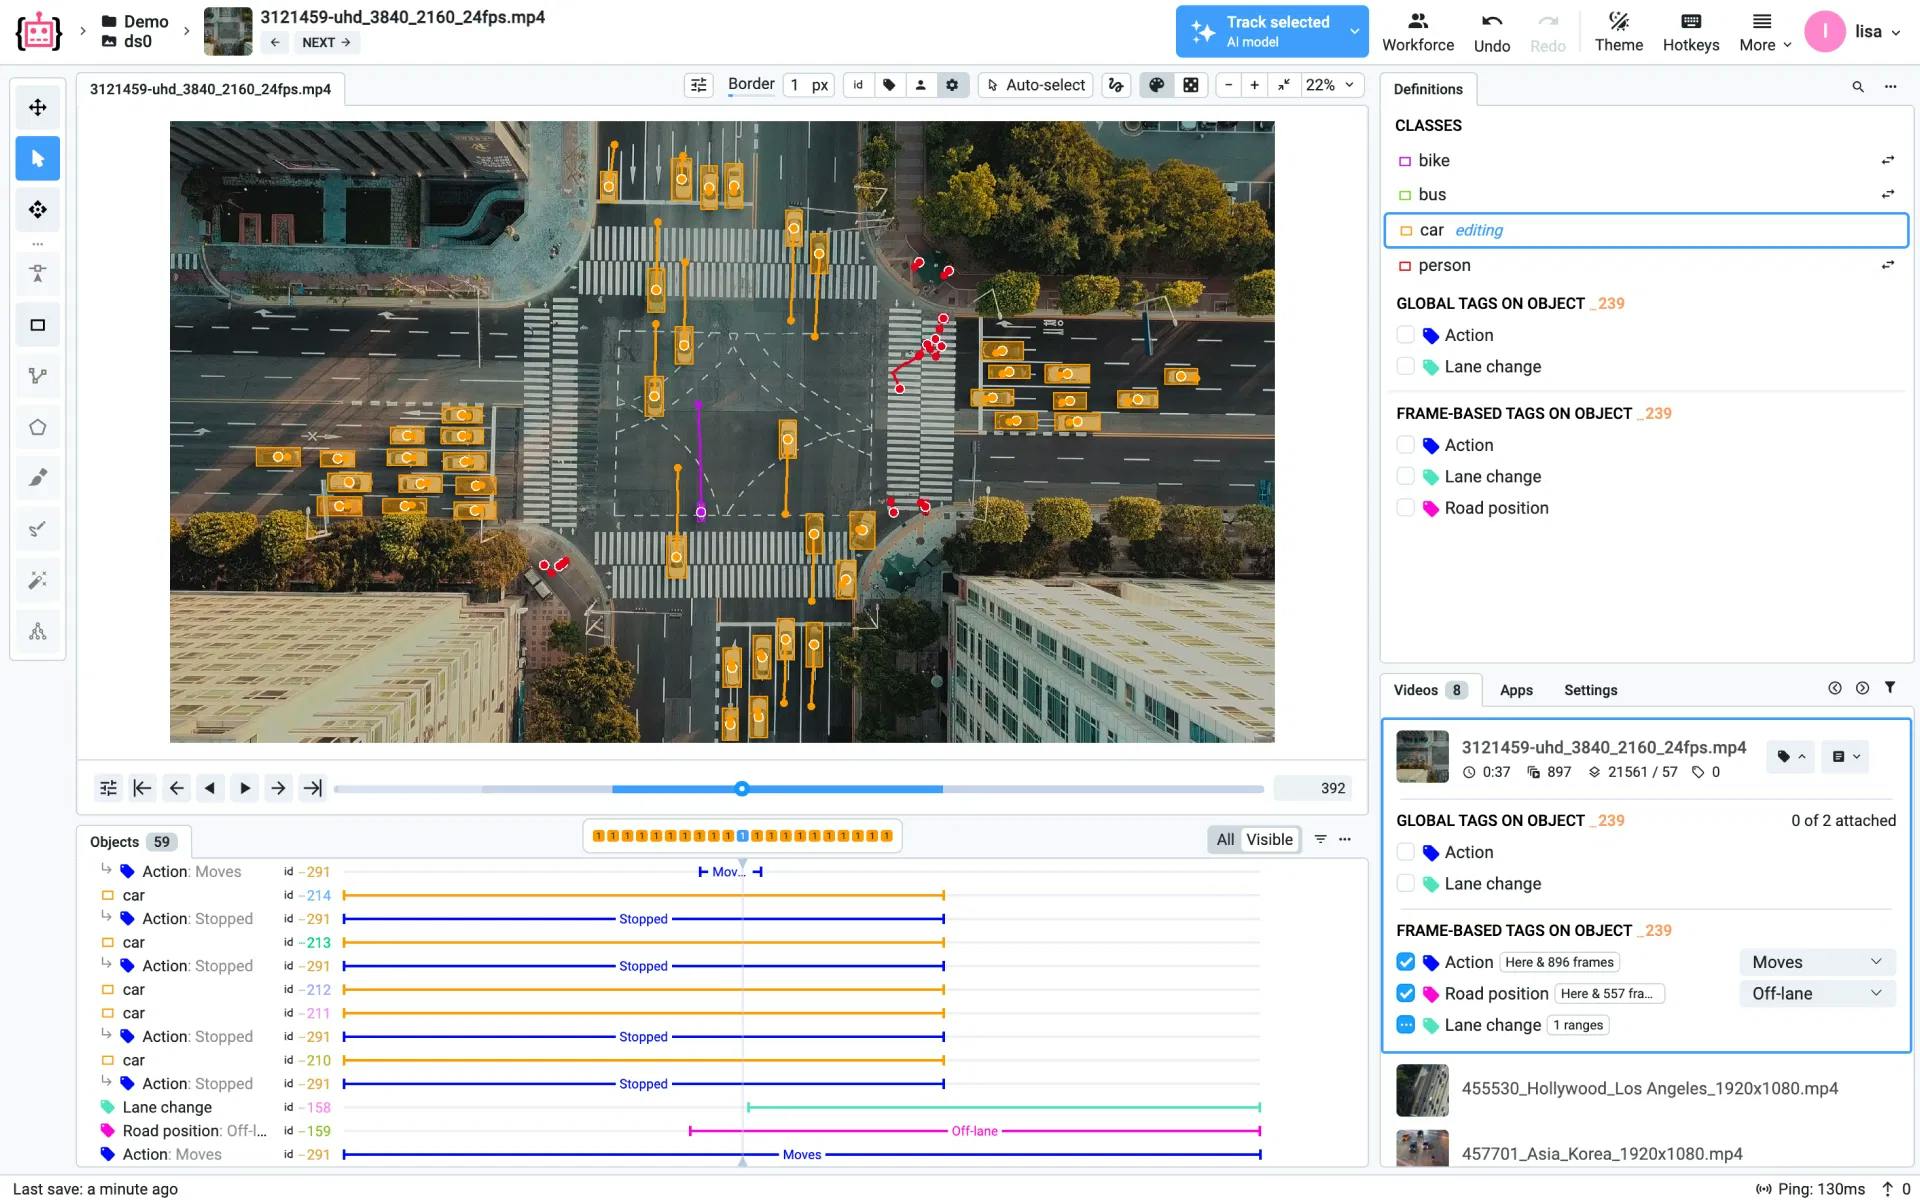
Task: Choose the drag objects tool in left toolbar
Action: tap(38, 209)
